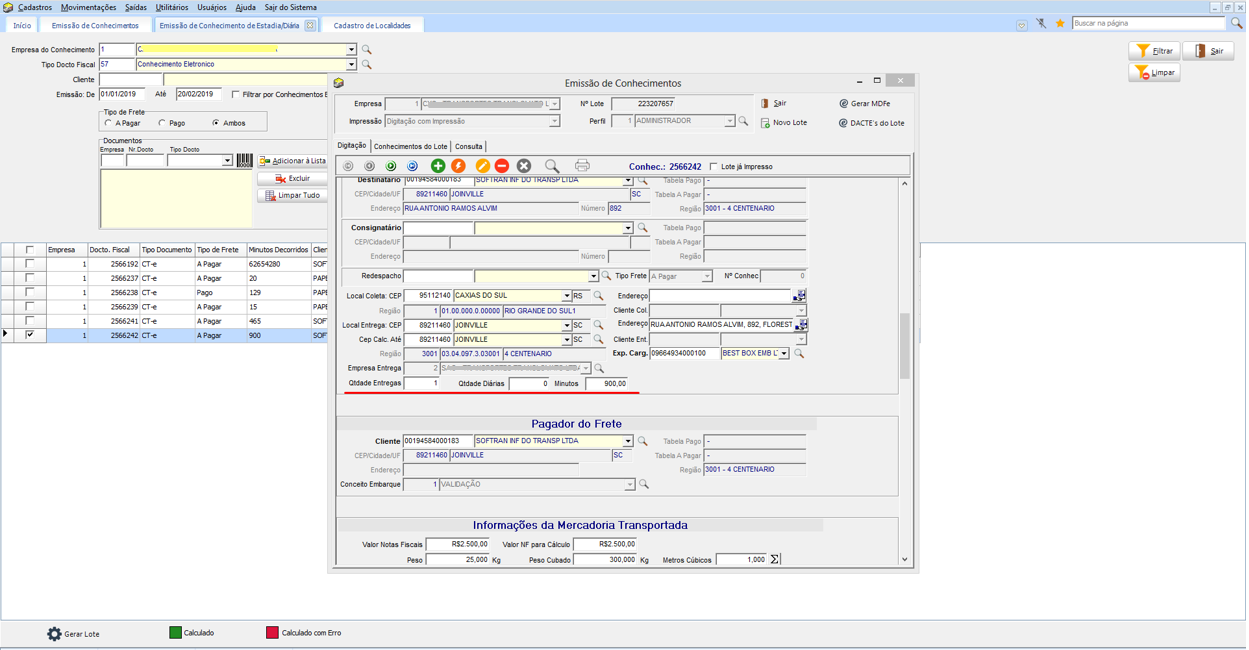Uncheck the selected row 2566242 checkbox
Viewport: 1249px width, 650px height.
coord(30,335)
